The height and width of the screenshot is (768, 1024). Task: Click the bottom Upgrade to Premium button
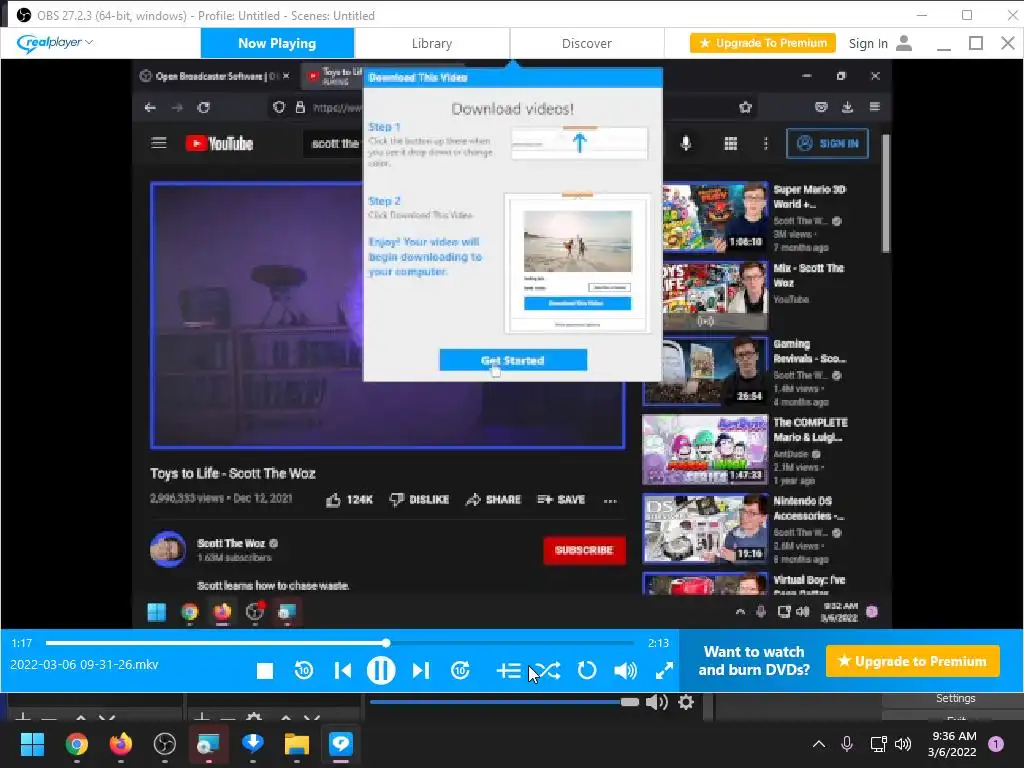[912, 662]
